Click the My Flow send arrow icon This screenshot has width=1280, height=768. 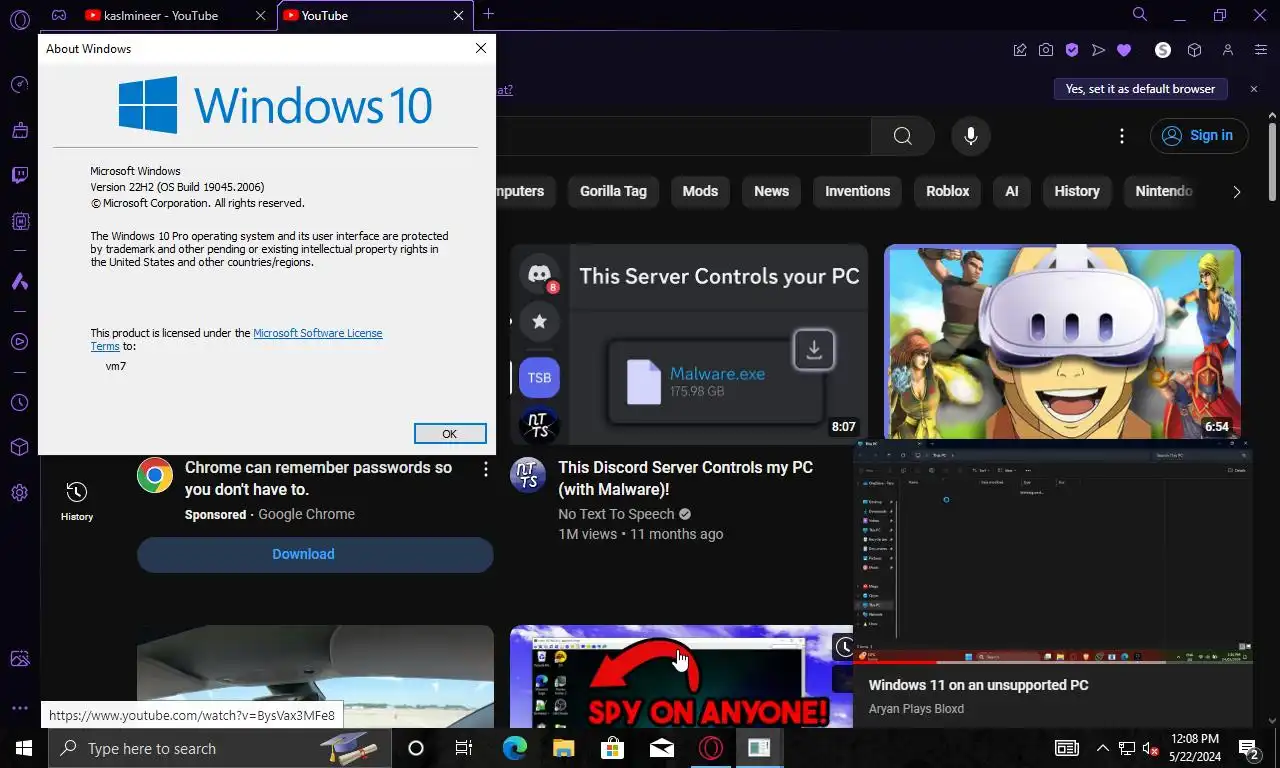click(x=1098, y=50)
